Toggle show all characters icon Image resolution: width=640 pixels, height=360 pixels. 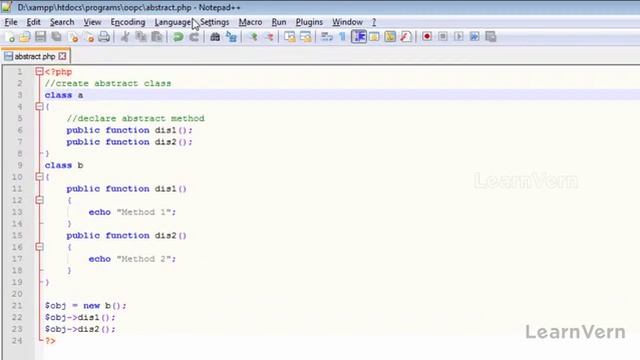[x=342, y=37]
